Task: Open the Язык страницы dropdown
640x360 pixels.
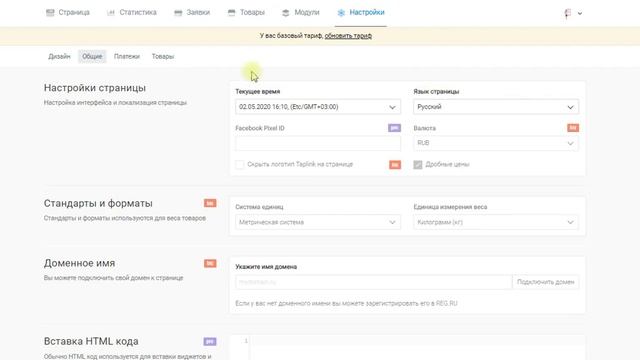Action: (496, 107)
